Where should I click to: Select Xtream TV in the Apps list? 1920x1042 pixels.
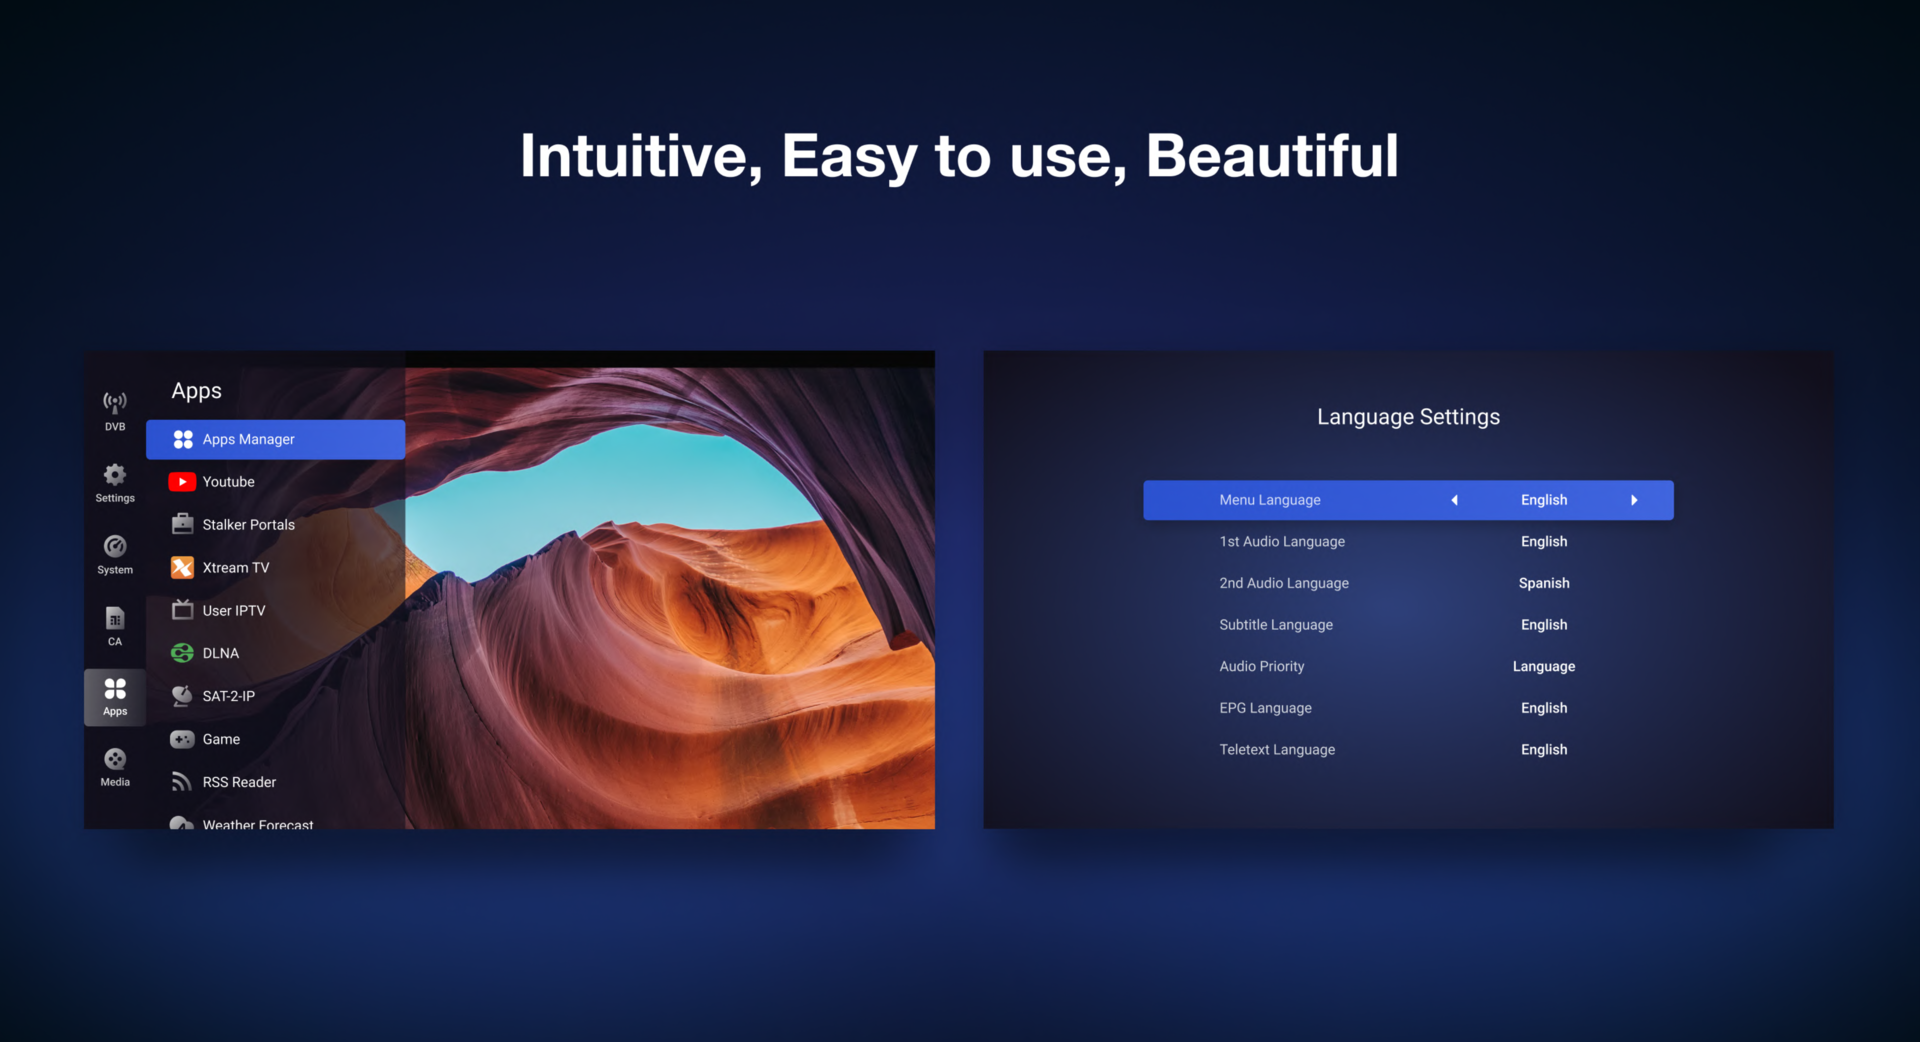click(275, 567)
